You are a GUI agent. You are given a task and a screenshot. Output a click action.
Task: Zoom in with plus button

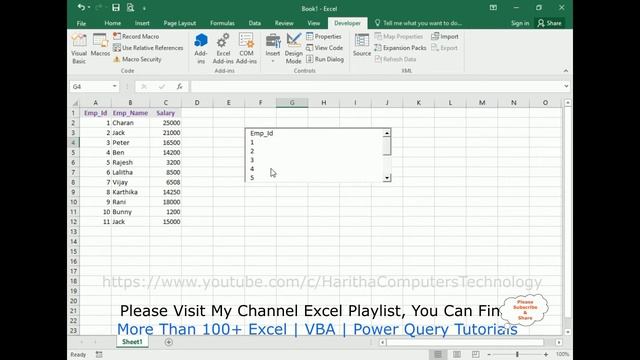[546, 354]
